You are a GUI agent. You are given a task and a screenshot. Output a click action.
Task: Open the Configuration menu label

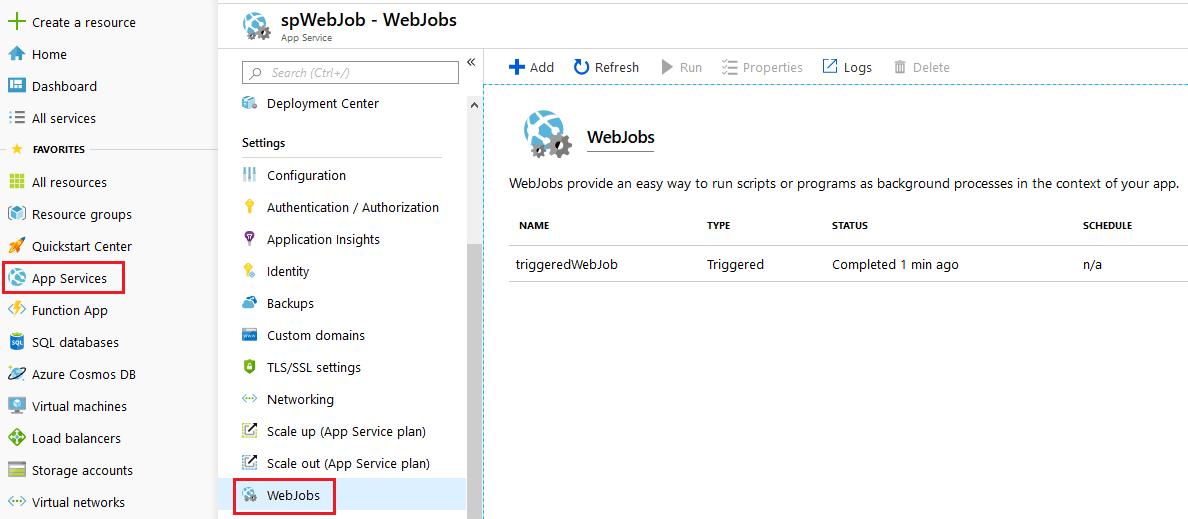[x=307, y=175]
